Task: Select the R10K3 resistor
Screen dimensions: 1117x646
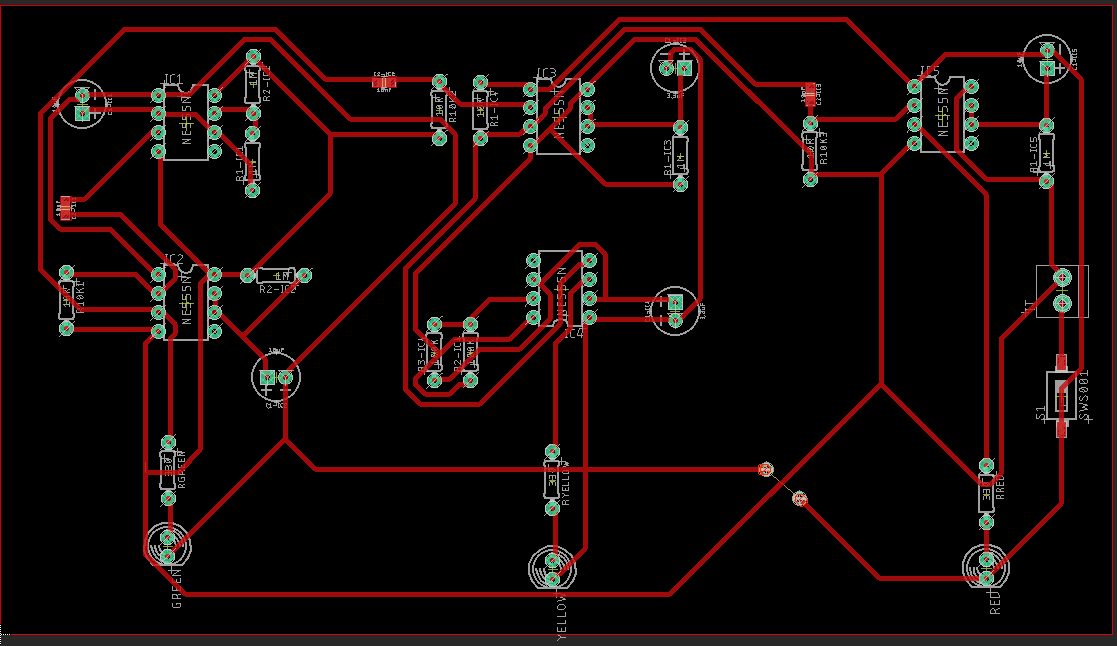Action: pyautogui.click(x=810, y=152)
